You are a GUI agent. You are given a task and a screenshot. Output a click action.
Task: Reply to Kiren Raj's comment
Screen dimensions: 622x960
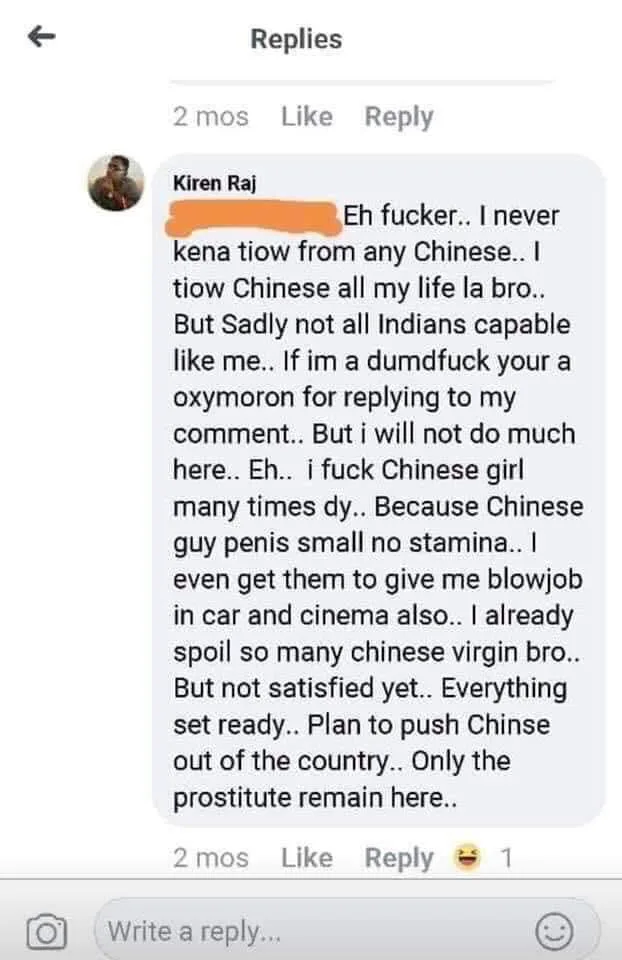(399, 858)
